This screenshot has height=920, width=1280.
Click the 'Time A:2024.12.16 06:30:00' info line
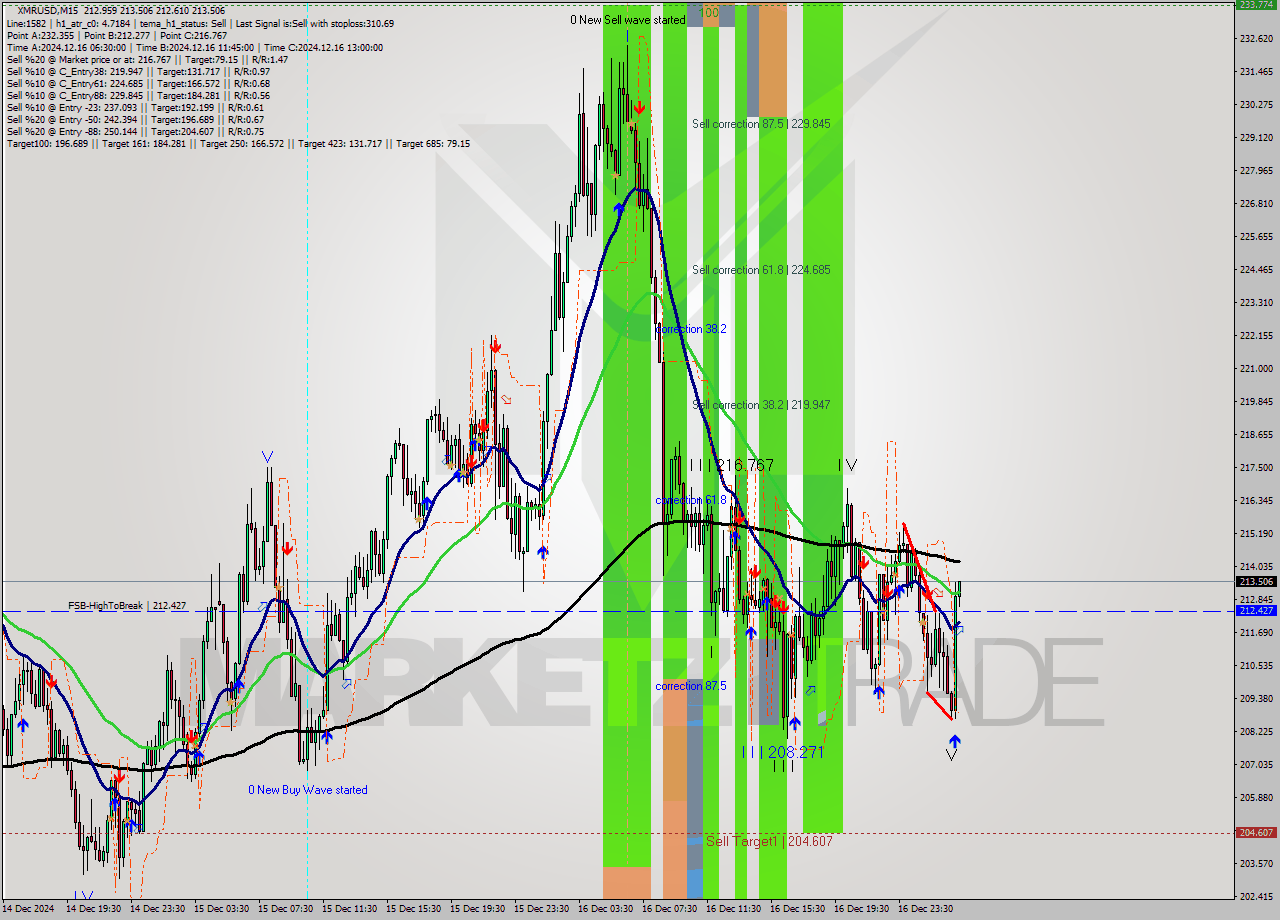(x=194, y=47)
